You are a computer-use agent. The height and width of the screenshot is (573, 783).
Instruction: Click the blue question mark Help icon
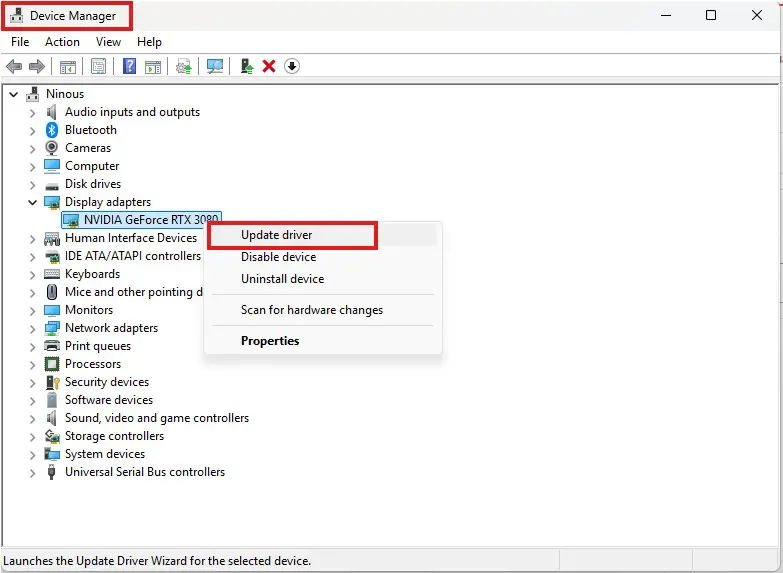tap(129, 66)
